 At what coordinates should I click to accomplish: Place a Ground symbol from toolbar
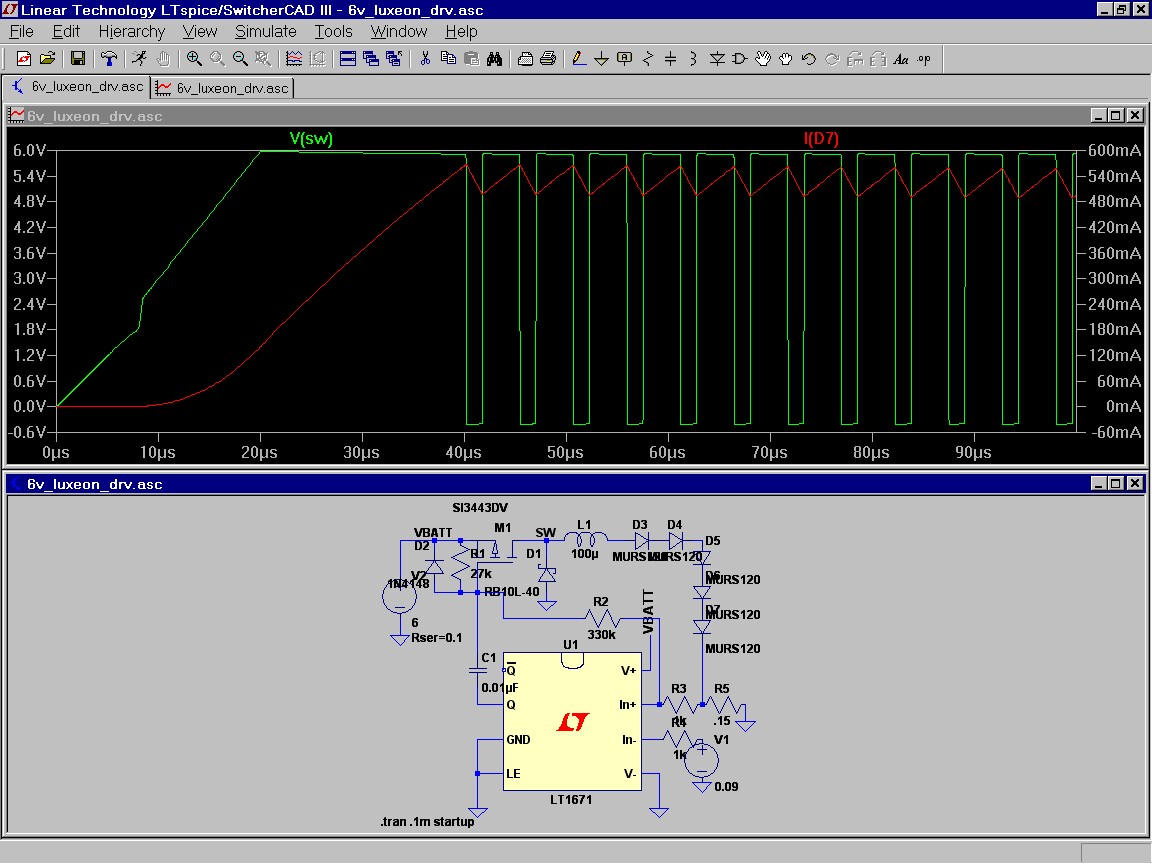[601, 59]
